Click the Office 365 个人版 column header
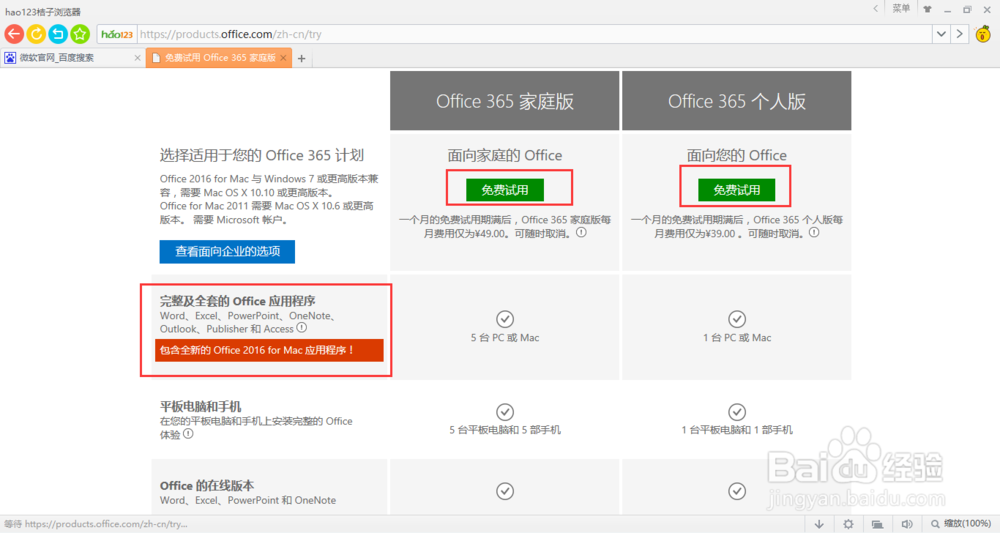This screenshot has width=1000, height=533. tap(737, 101)
